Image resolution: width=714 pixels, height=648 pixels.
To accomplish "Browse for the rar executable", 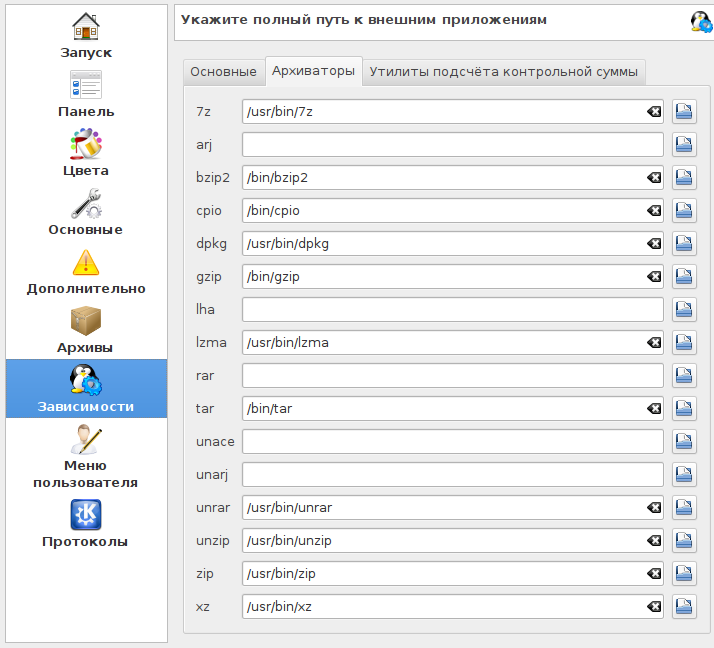I will click(684, 376).
